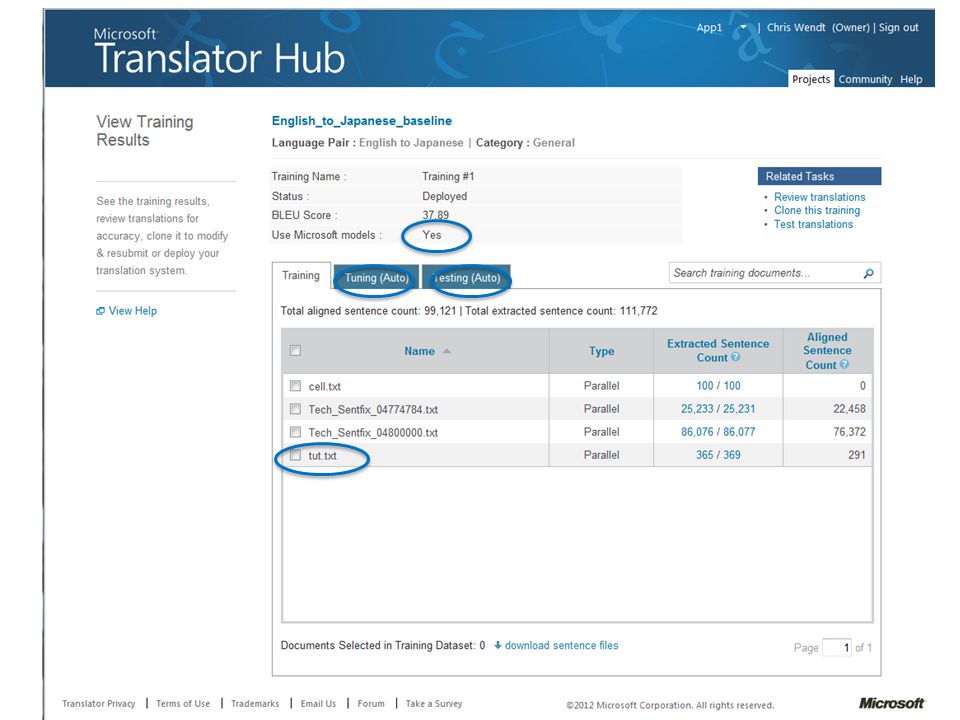Check the Tech_Sentfix_04774784.txt checkbox
Screen dimensions: 960x720
[295, 409]
